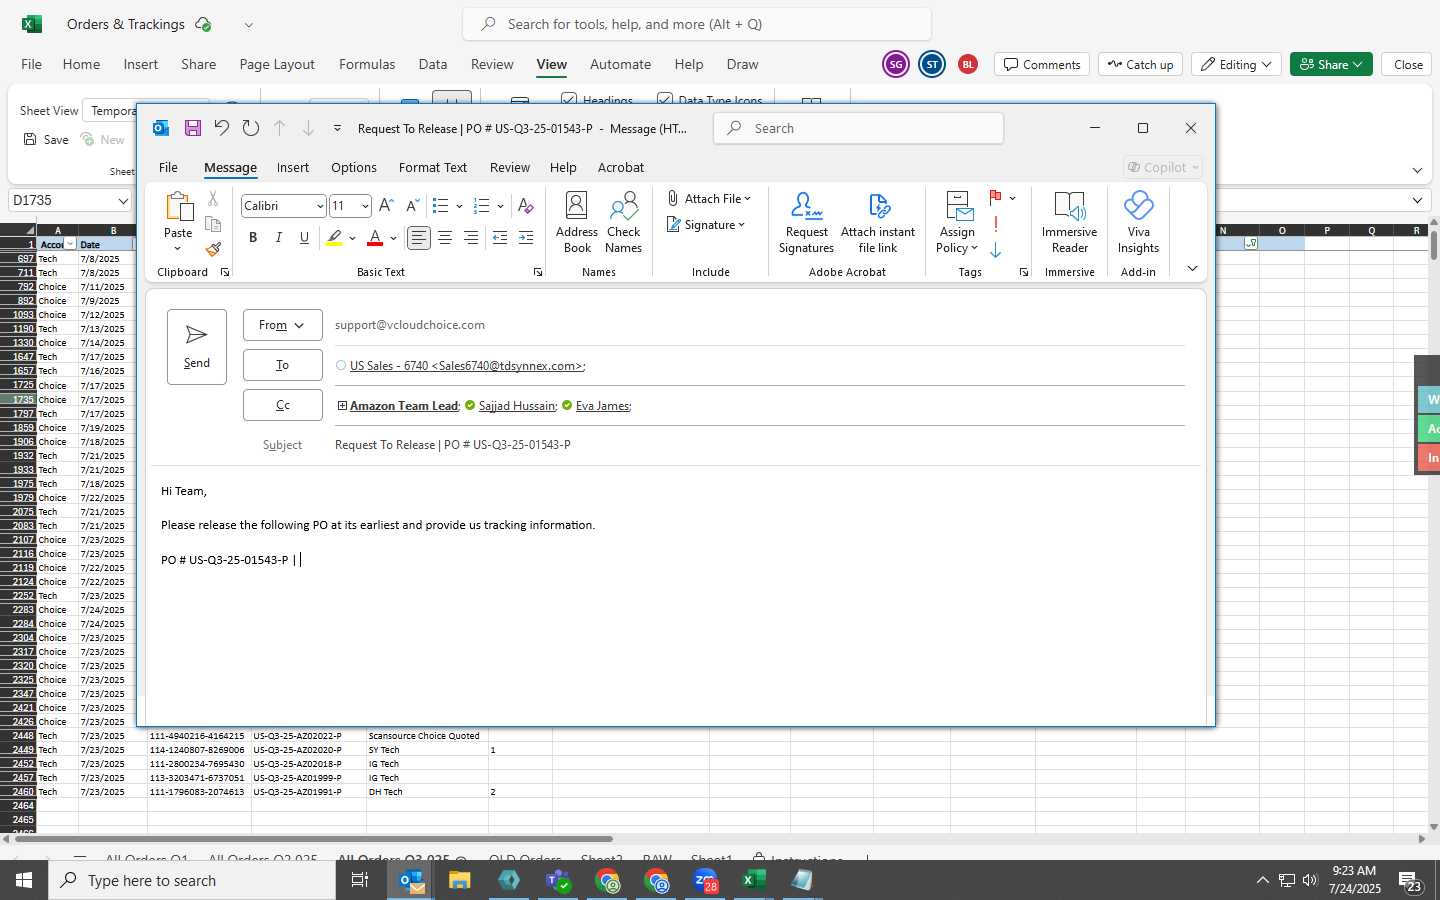Toggle Italic formatting
The width and height of the screenshot is (1440, 900).
(x=279, y=238)
